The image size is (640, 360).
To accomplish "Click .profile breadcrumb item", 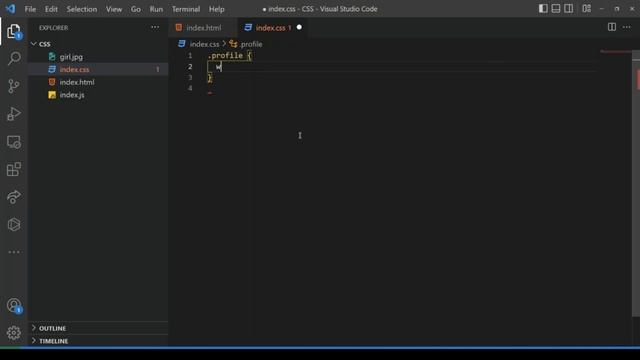I will tap(251, 44).
